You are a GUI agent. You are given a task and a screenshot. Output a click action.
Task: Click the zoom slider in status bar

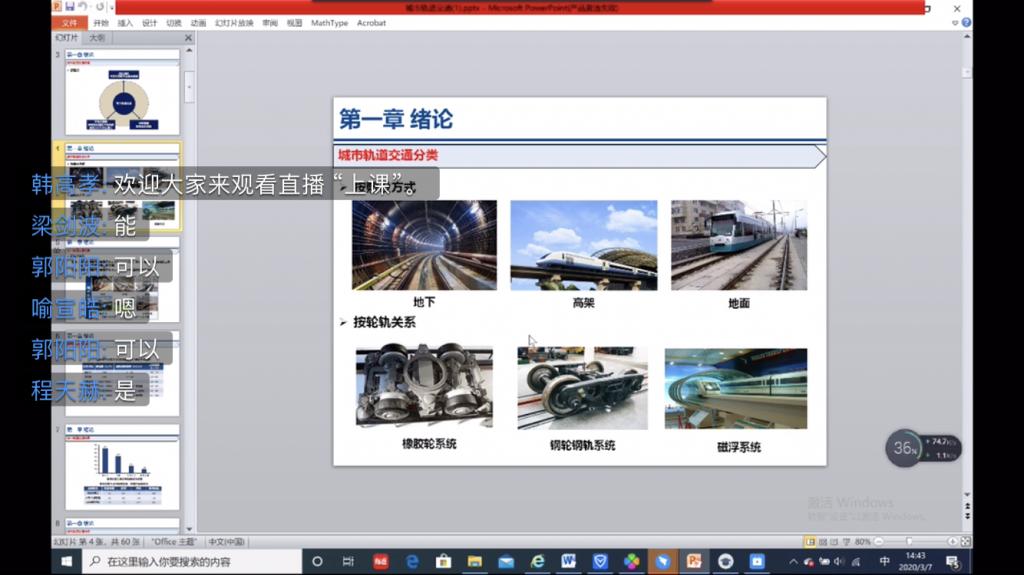[x=908, y=542]
